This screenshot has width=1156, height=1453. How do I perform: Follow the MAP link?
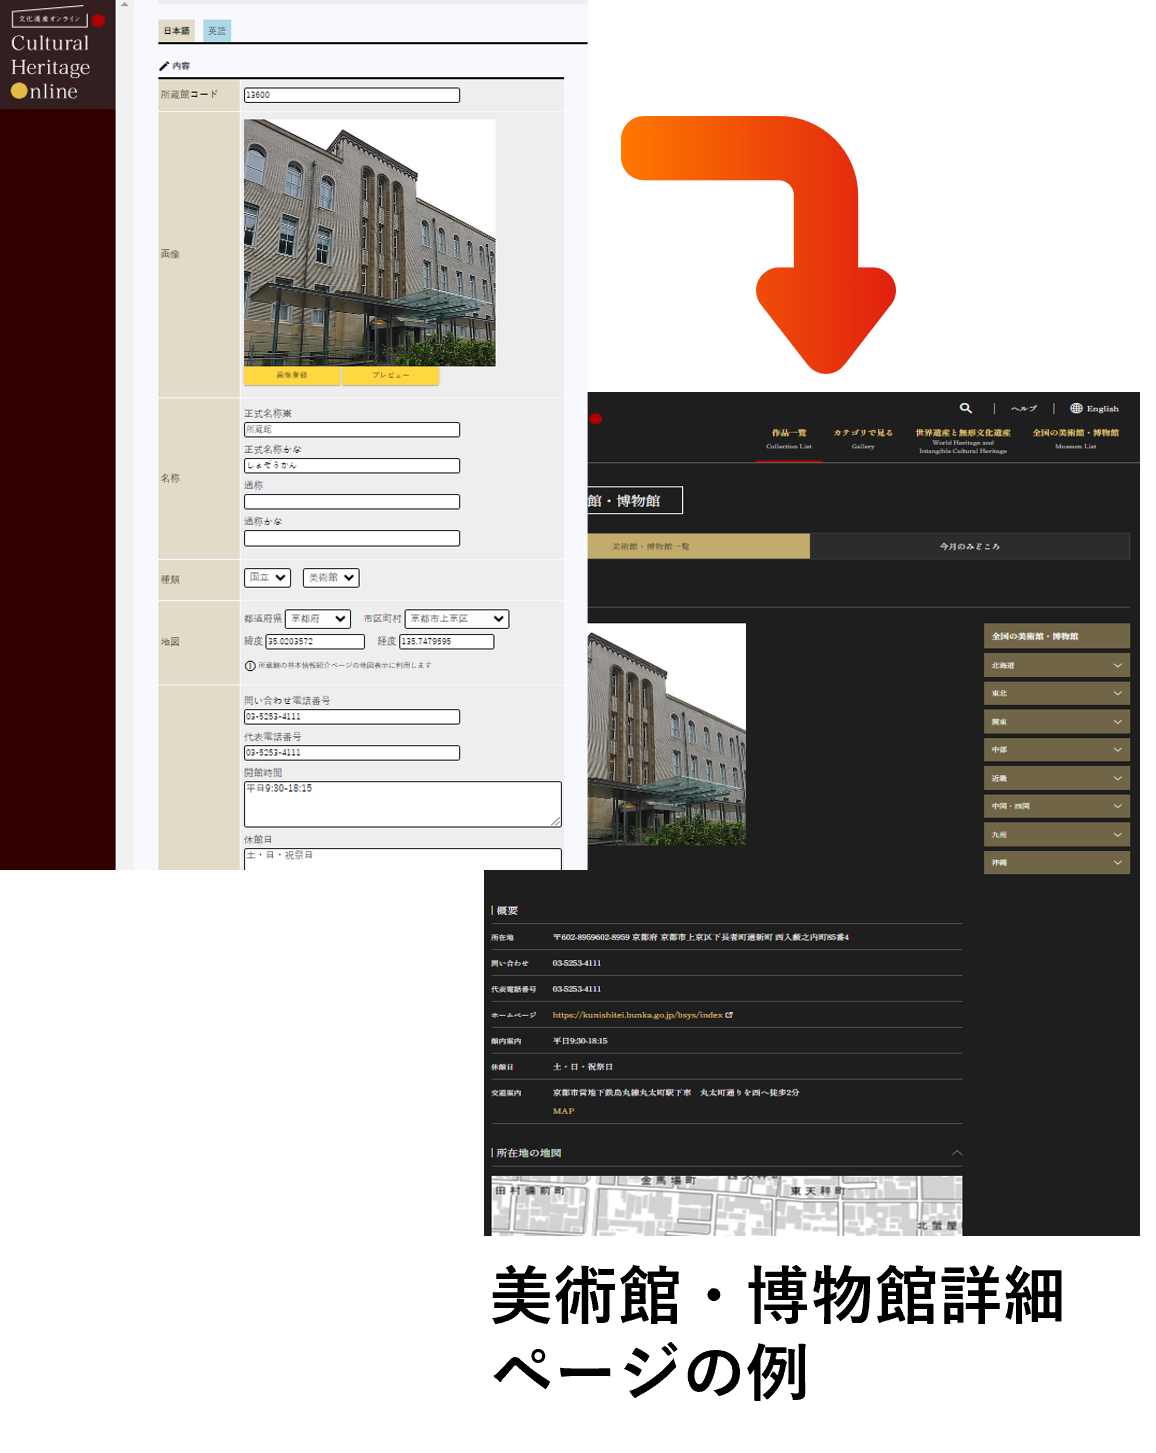(563, 1111)
